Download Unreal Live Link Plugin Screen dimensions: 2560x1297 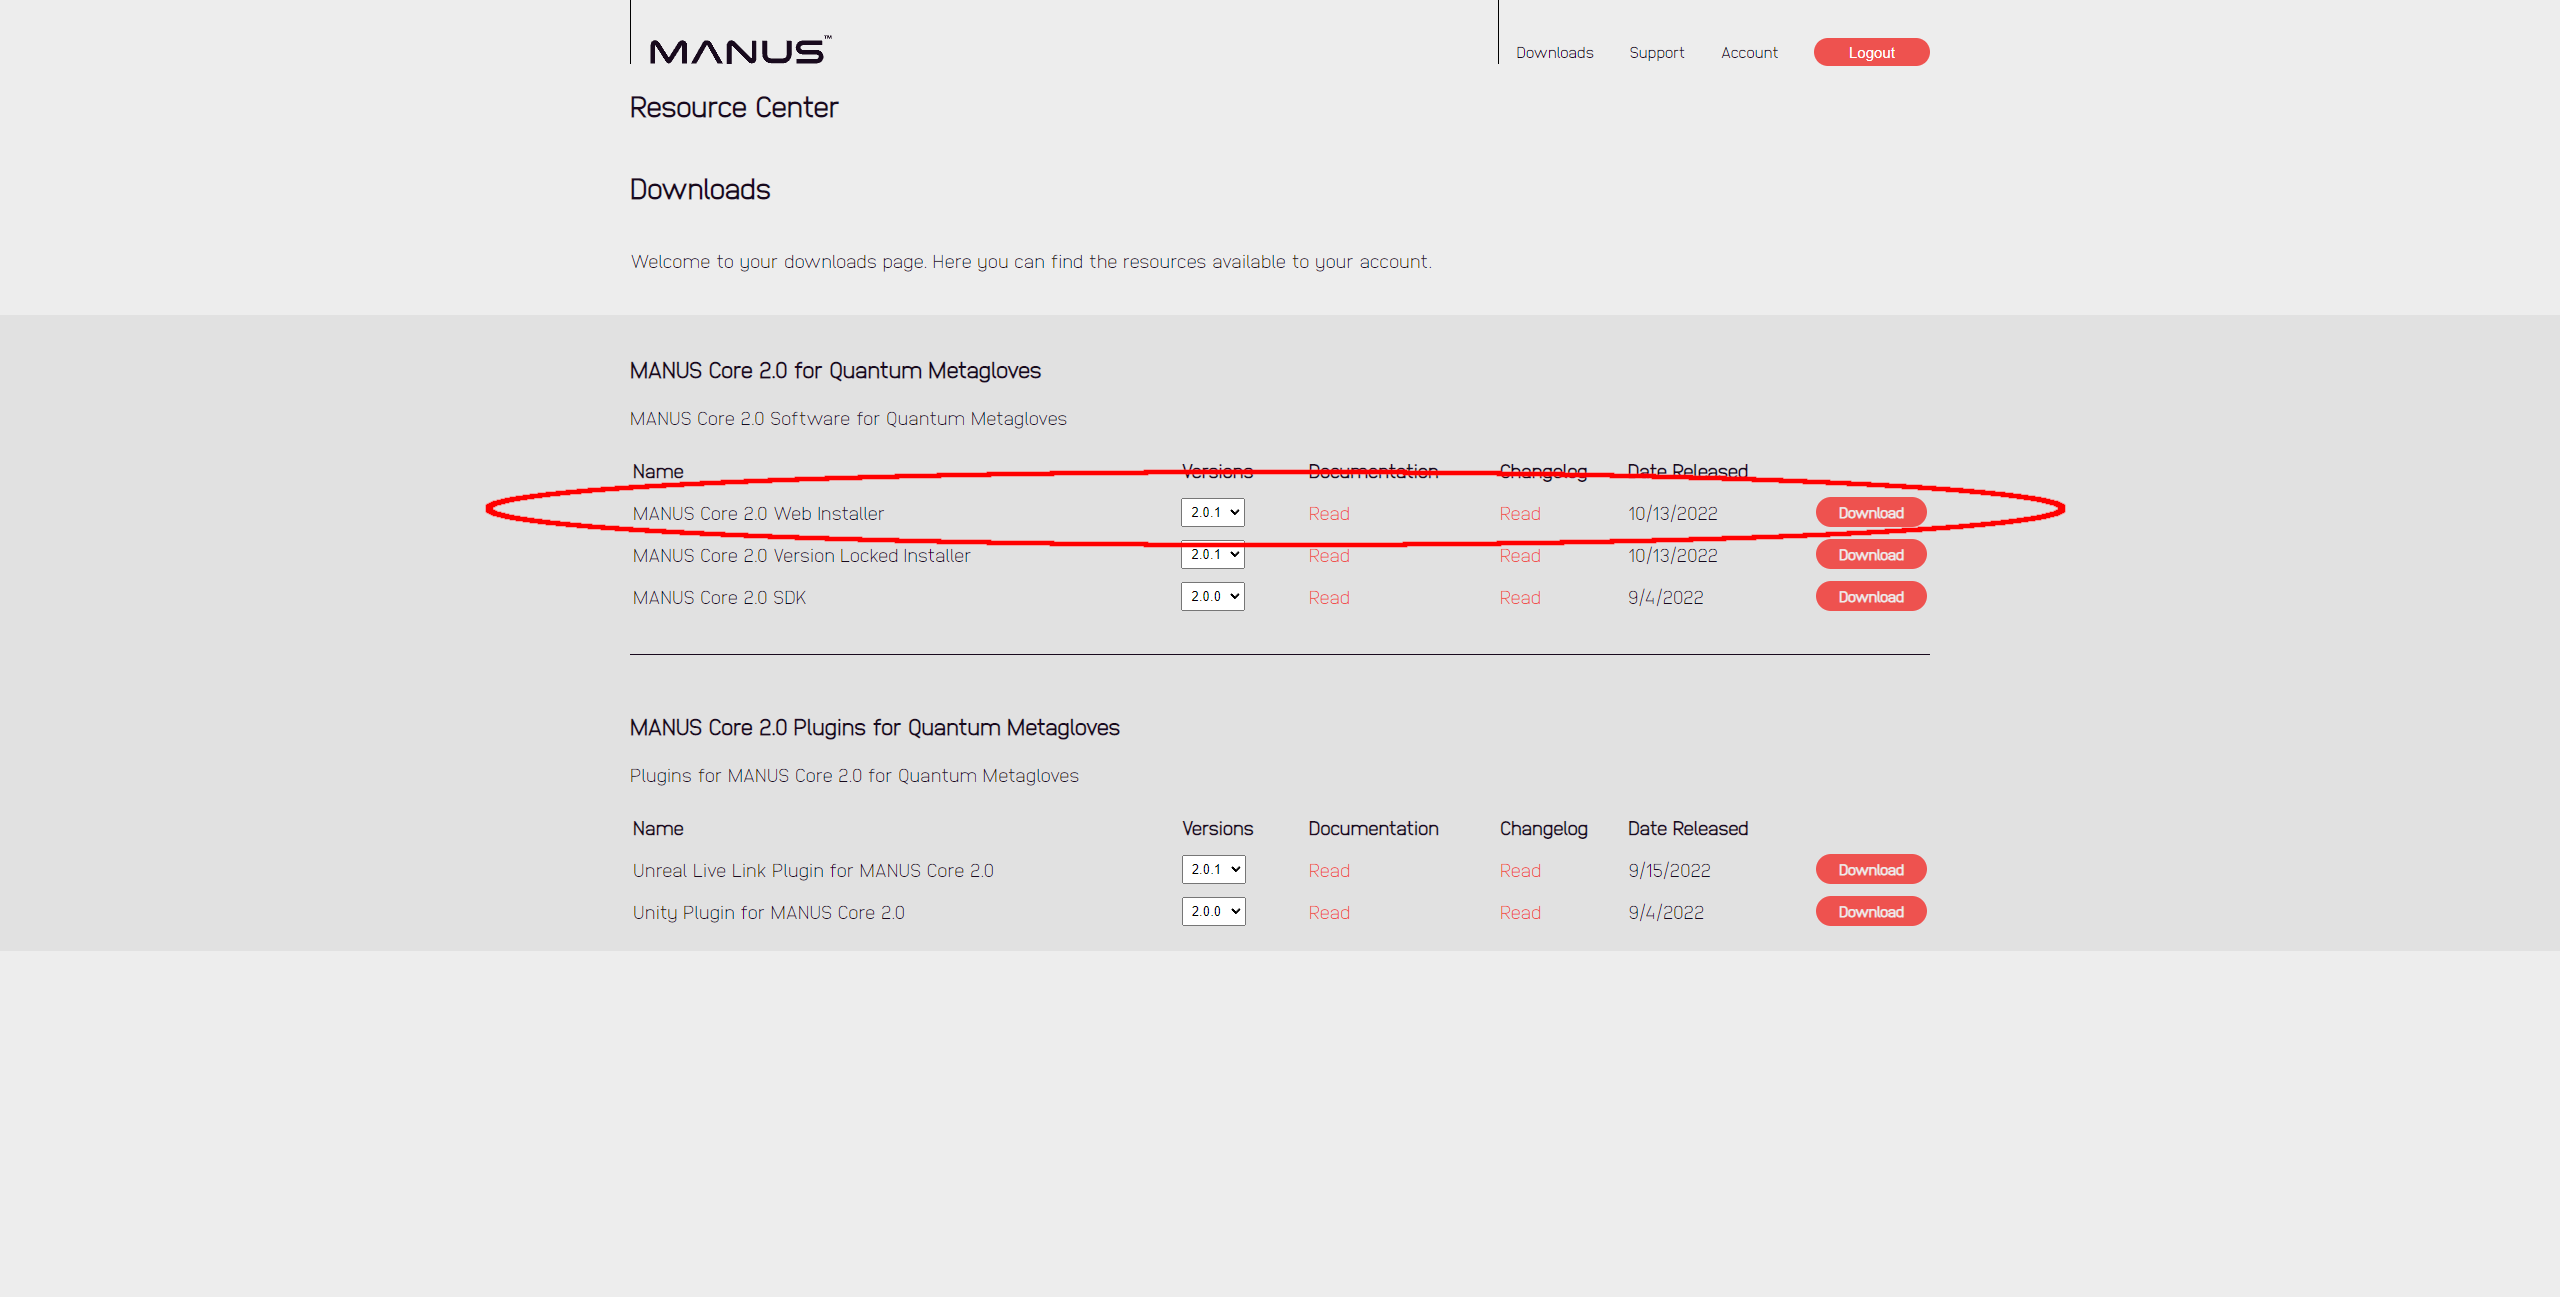[1870, 870]
